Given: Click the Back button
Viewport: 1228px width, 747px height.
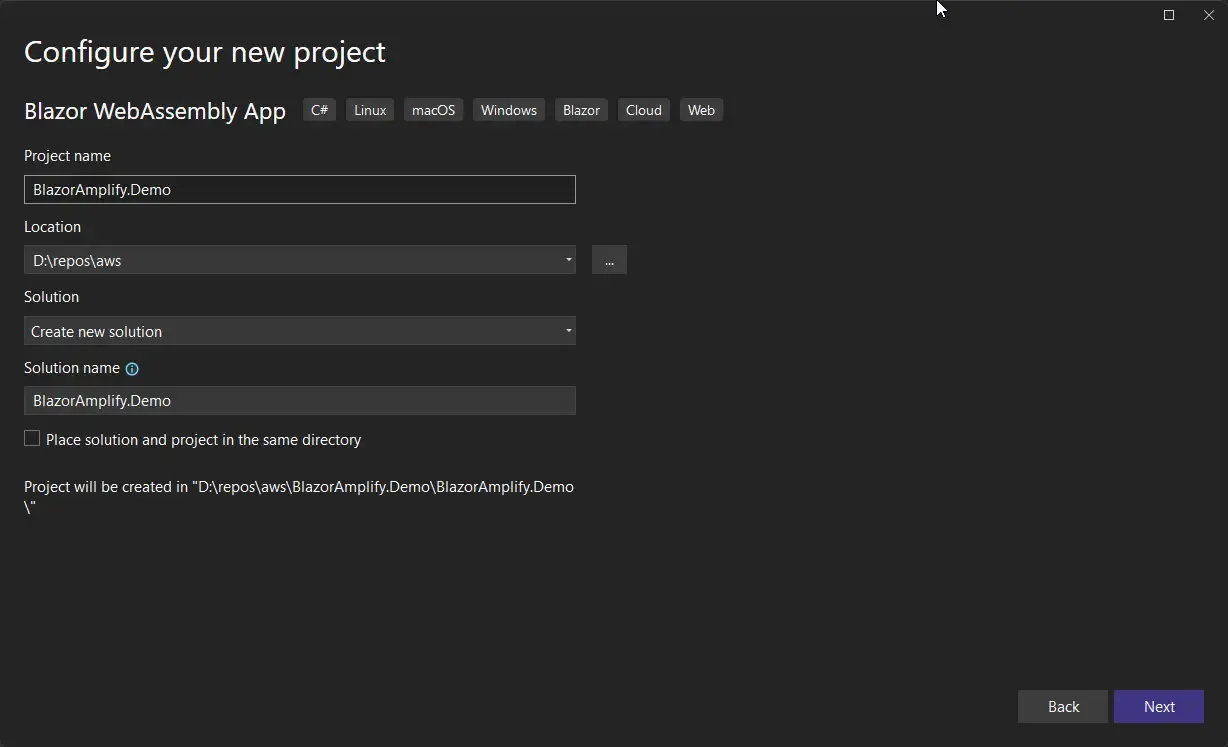Looking at the screenshot, I should 1062,706.
